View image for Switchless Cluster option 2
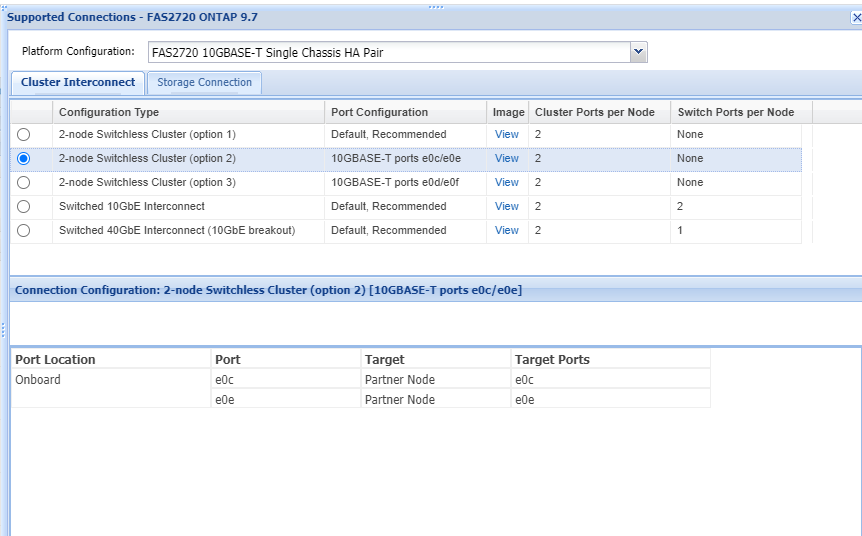 (x=507, y=159)
